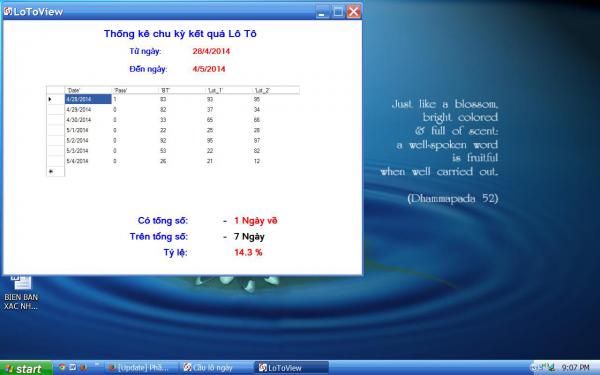Sort grid by the 'Date' column header
The width and height of the screenshot is (600, 375).
pyautogui.click(x=88, y=90)
